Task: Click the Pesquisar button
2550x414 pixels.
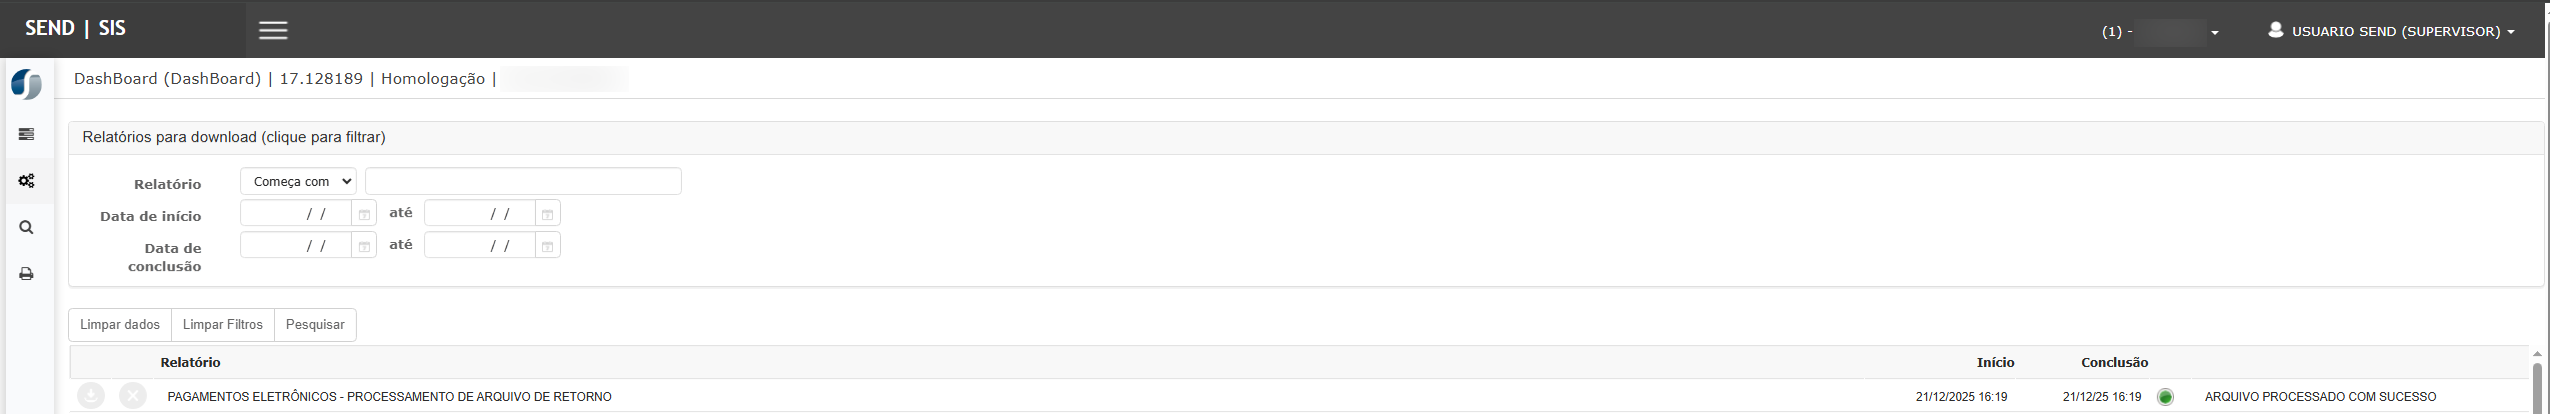Action: pos(315,325)
